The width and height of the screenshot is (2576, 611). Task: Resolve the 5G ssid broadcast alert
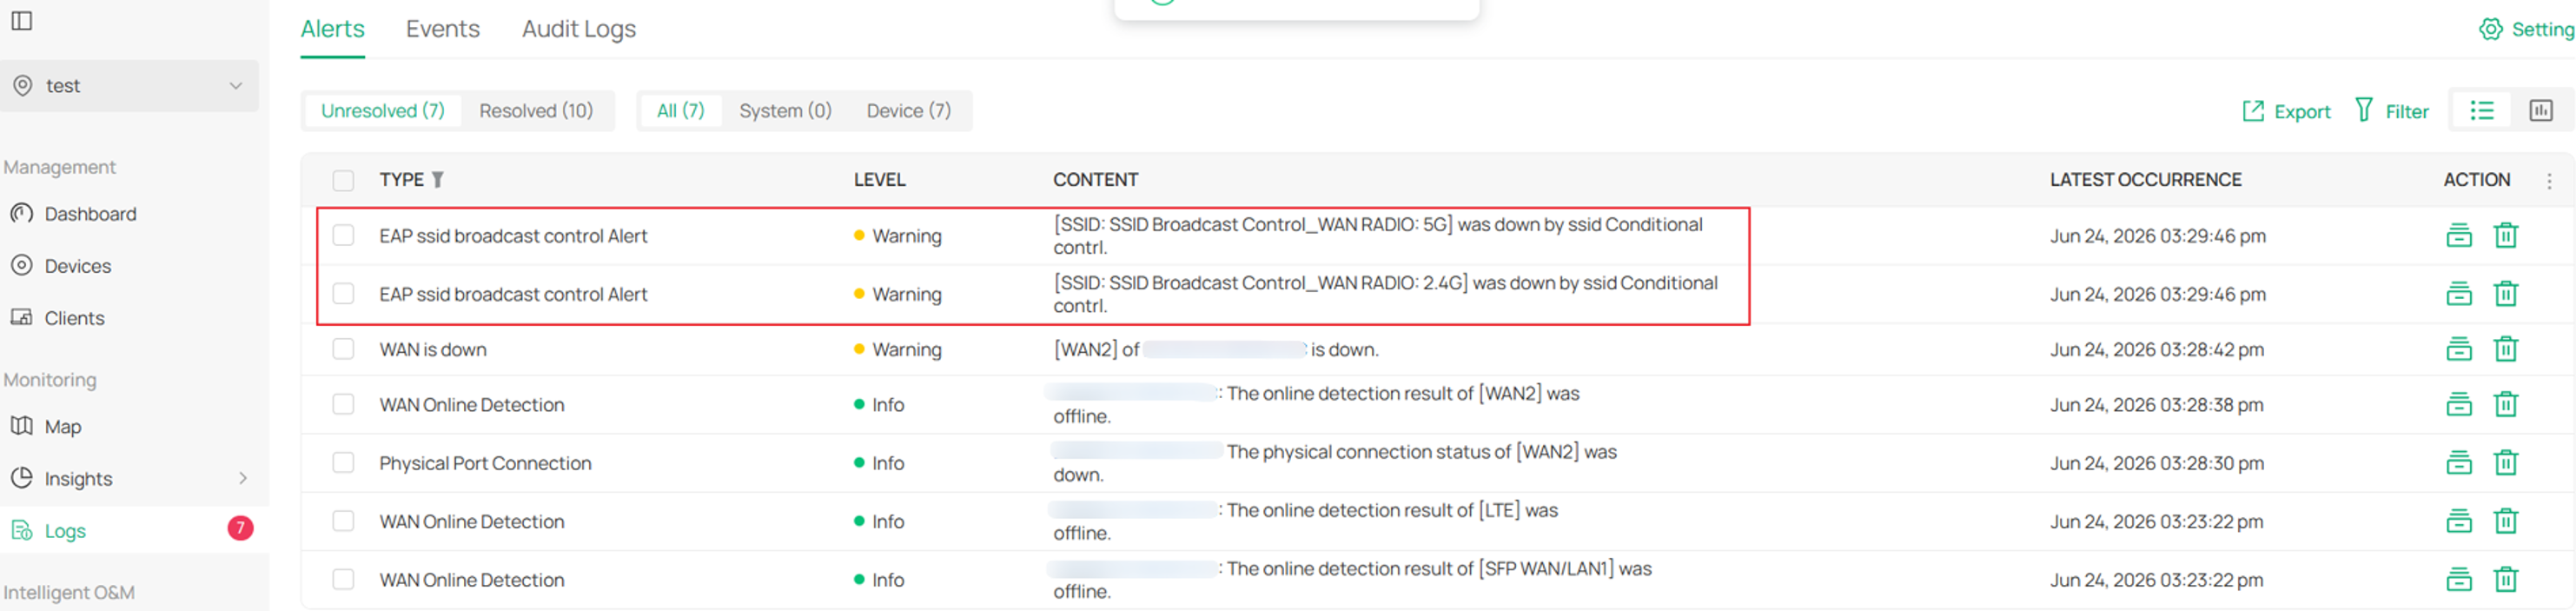[x=2459, y=236]
